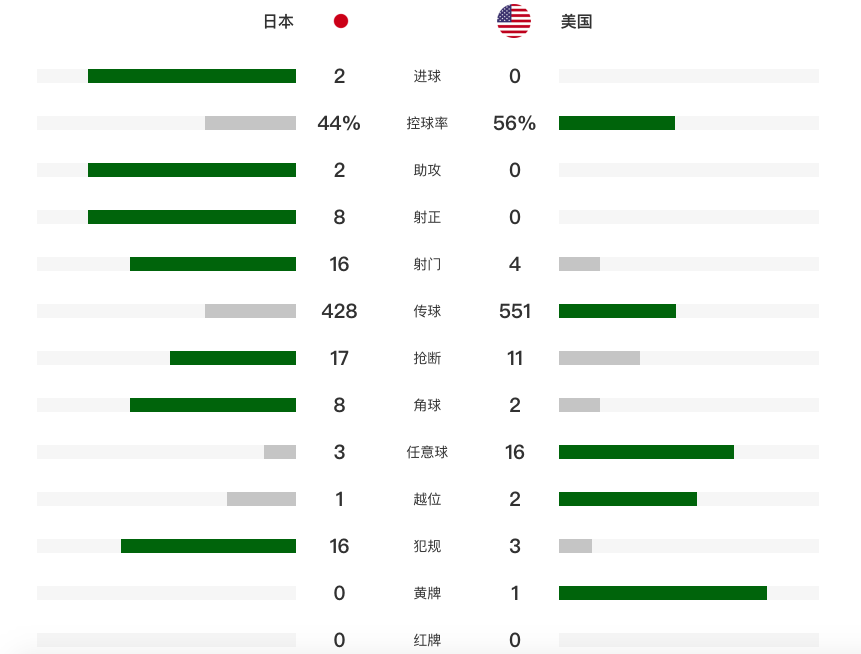861x654 pixels.
Task: Select the 红牌 stat label
Action: coord(427,640)
